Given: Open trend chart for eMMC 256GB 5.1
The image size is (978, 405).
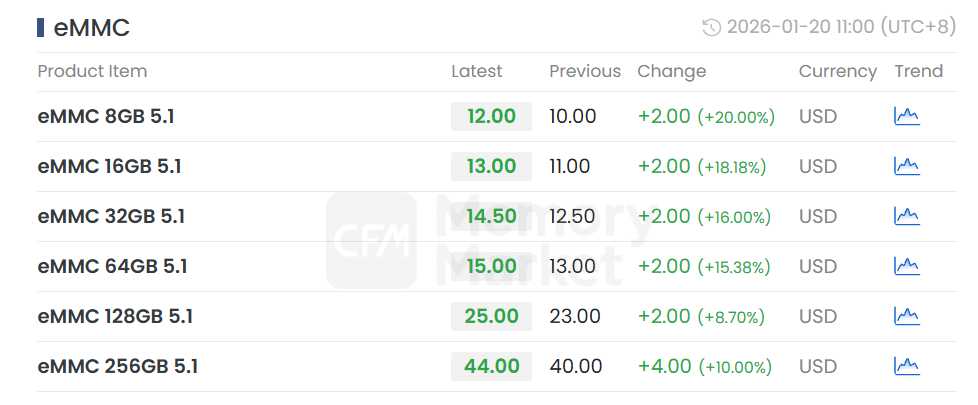Looking at the screenshot, I should (906, 366).
